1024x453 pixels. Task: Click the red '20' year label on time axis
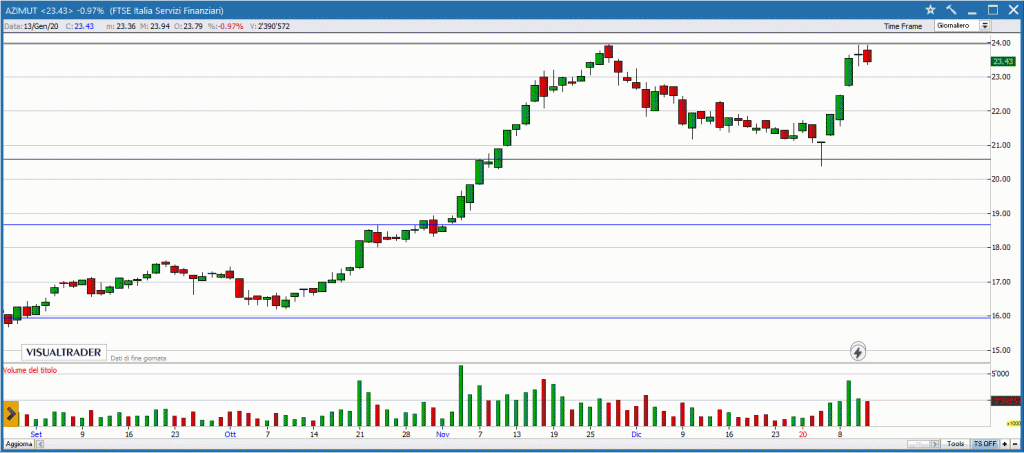tap(803, 433)
